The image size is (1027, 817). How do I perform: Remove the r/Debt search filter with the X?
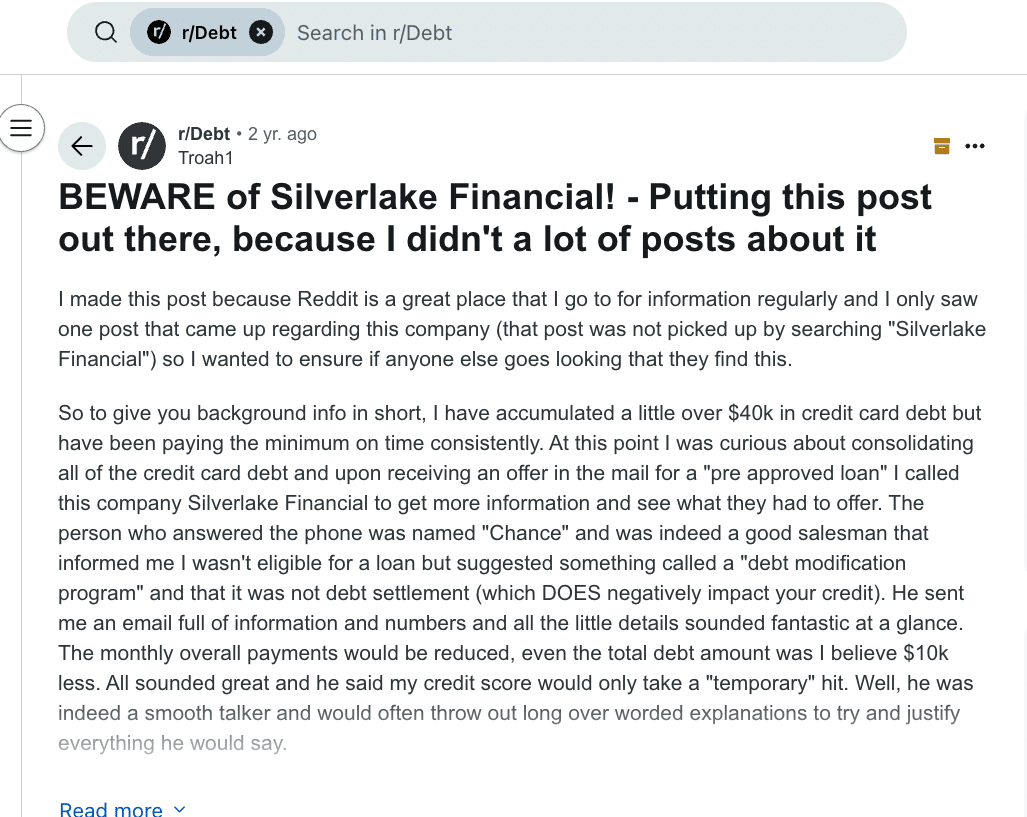(x=260, y=31)
